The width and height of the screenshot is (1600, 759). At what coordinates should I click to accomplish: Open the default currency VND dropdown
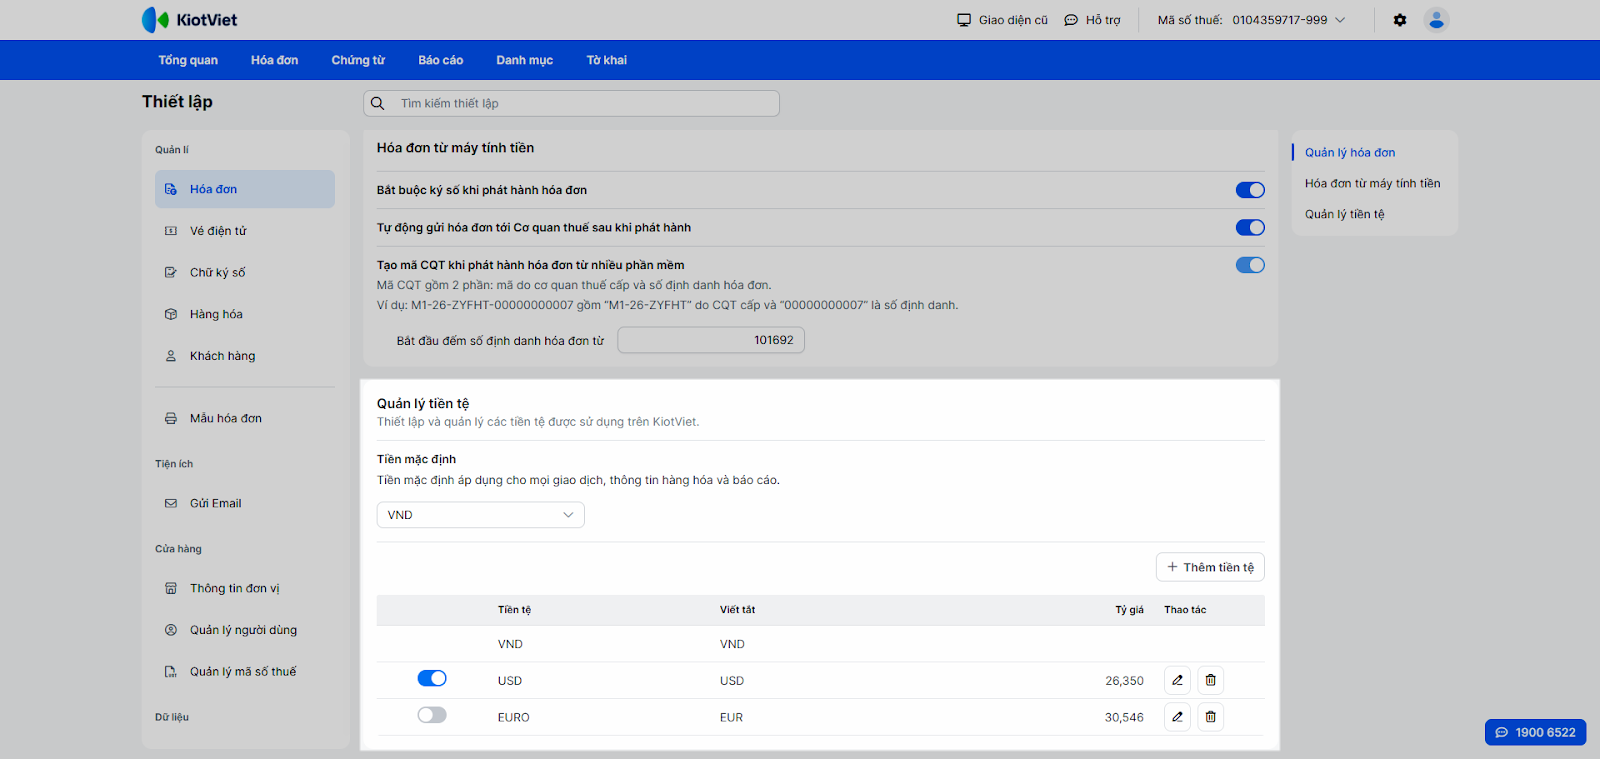tap(481, 515)
